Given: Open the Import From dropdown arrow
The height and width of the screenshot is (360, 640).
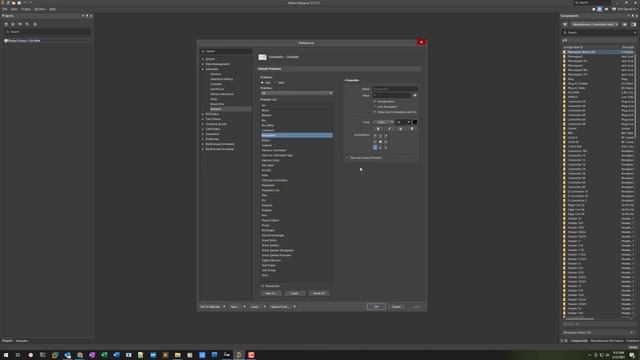Looking at the screenshot, I should [294, 307].
